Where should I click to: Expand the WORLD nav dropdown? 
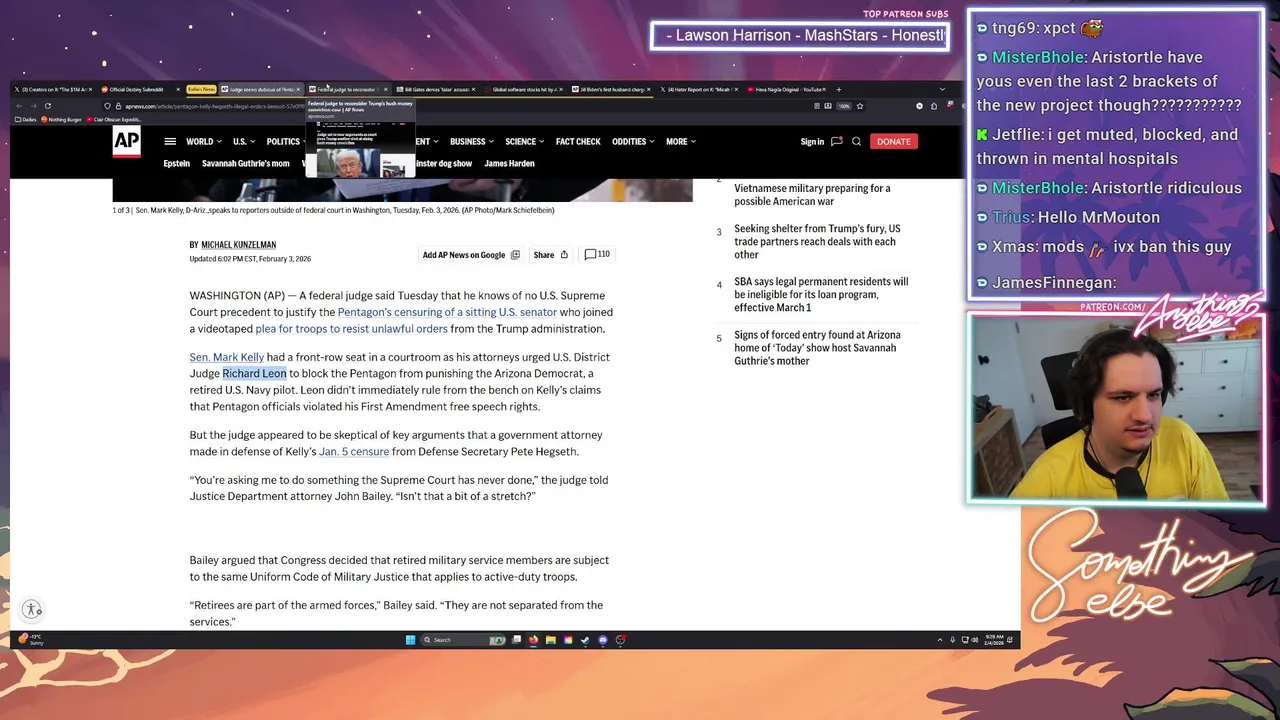pos(204,142)
